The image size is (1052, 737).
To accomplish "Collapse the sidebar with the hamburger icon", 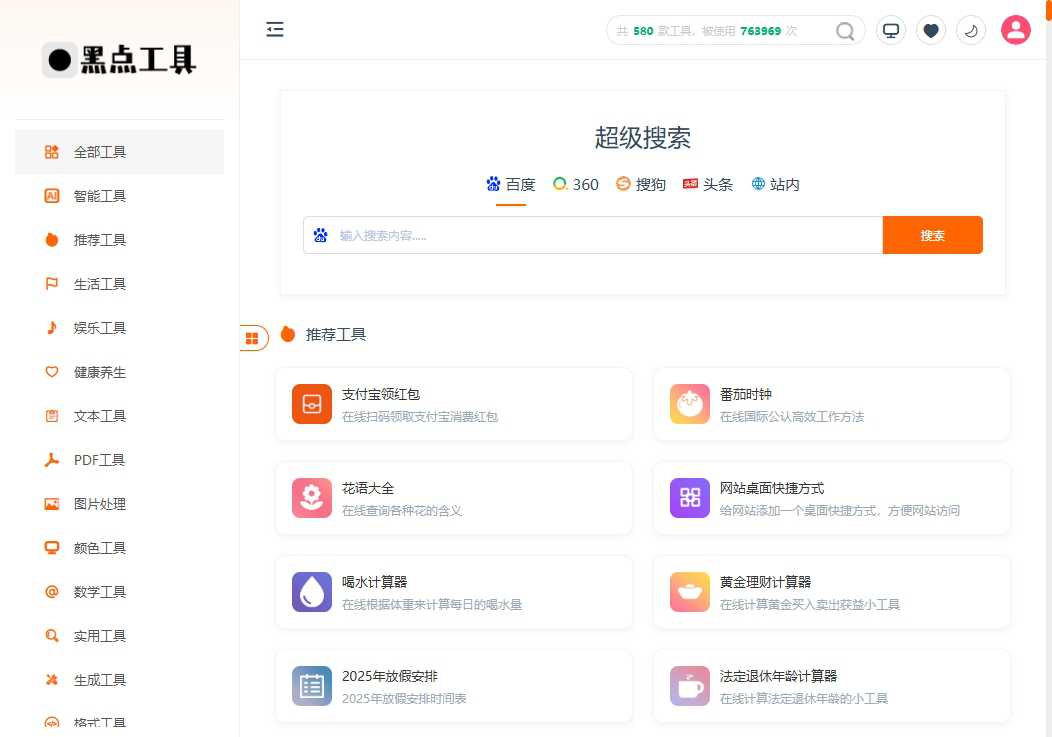I will click(x=275, y=30).
